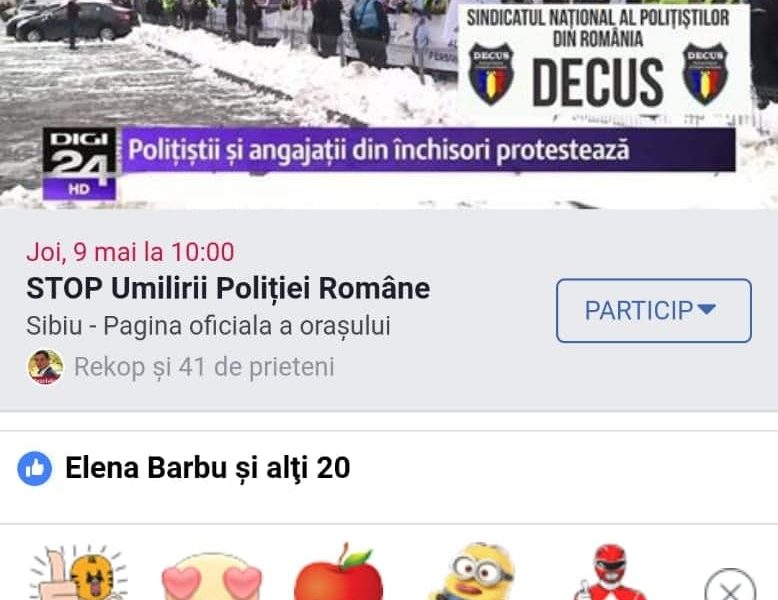Close the sticker suggestions bar
Viewport: 778px width, 600px height.
tap(730, 586)
